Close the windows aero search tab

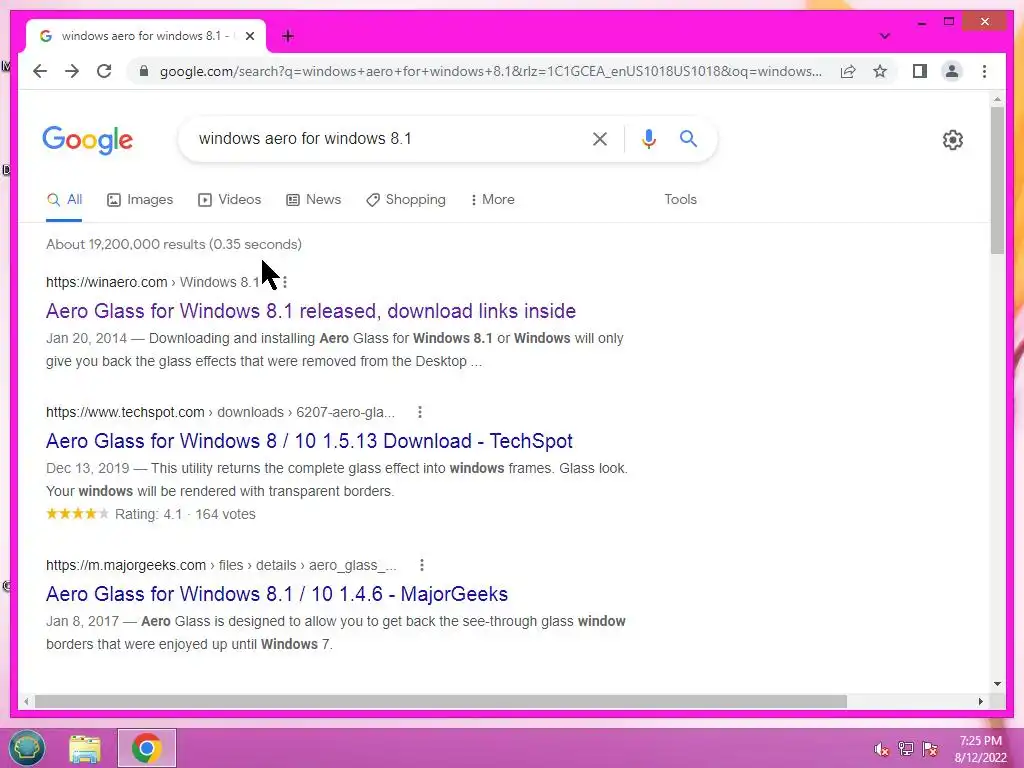click(x=249, y=37)
